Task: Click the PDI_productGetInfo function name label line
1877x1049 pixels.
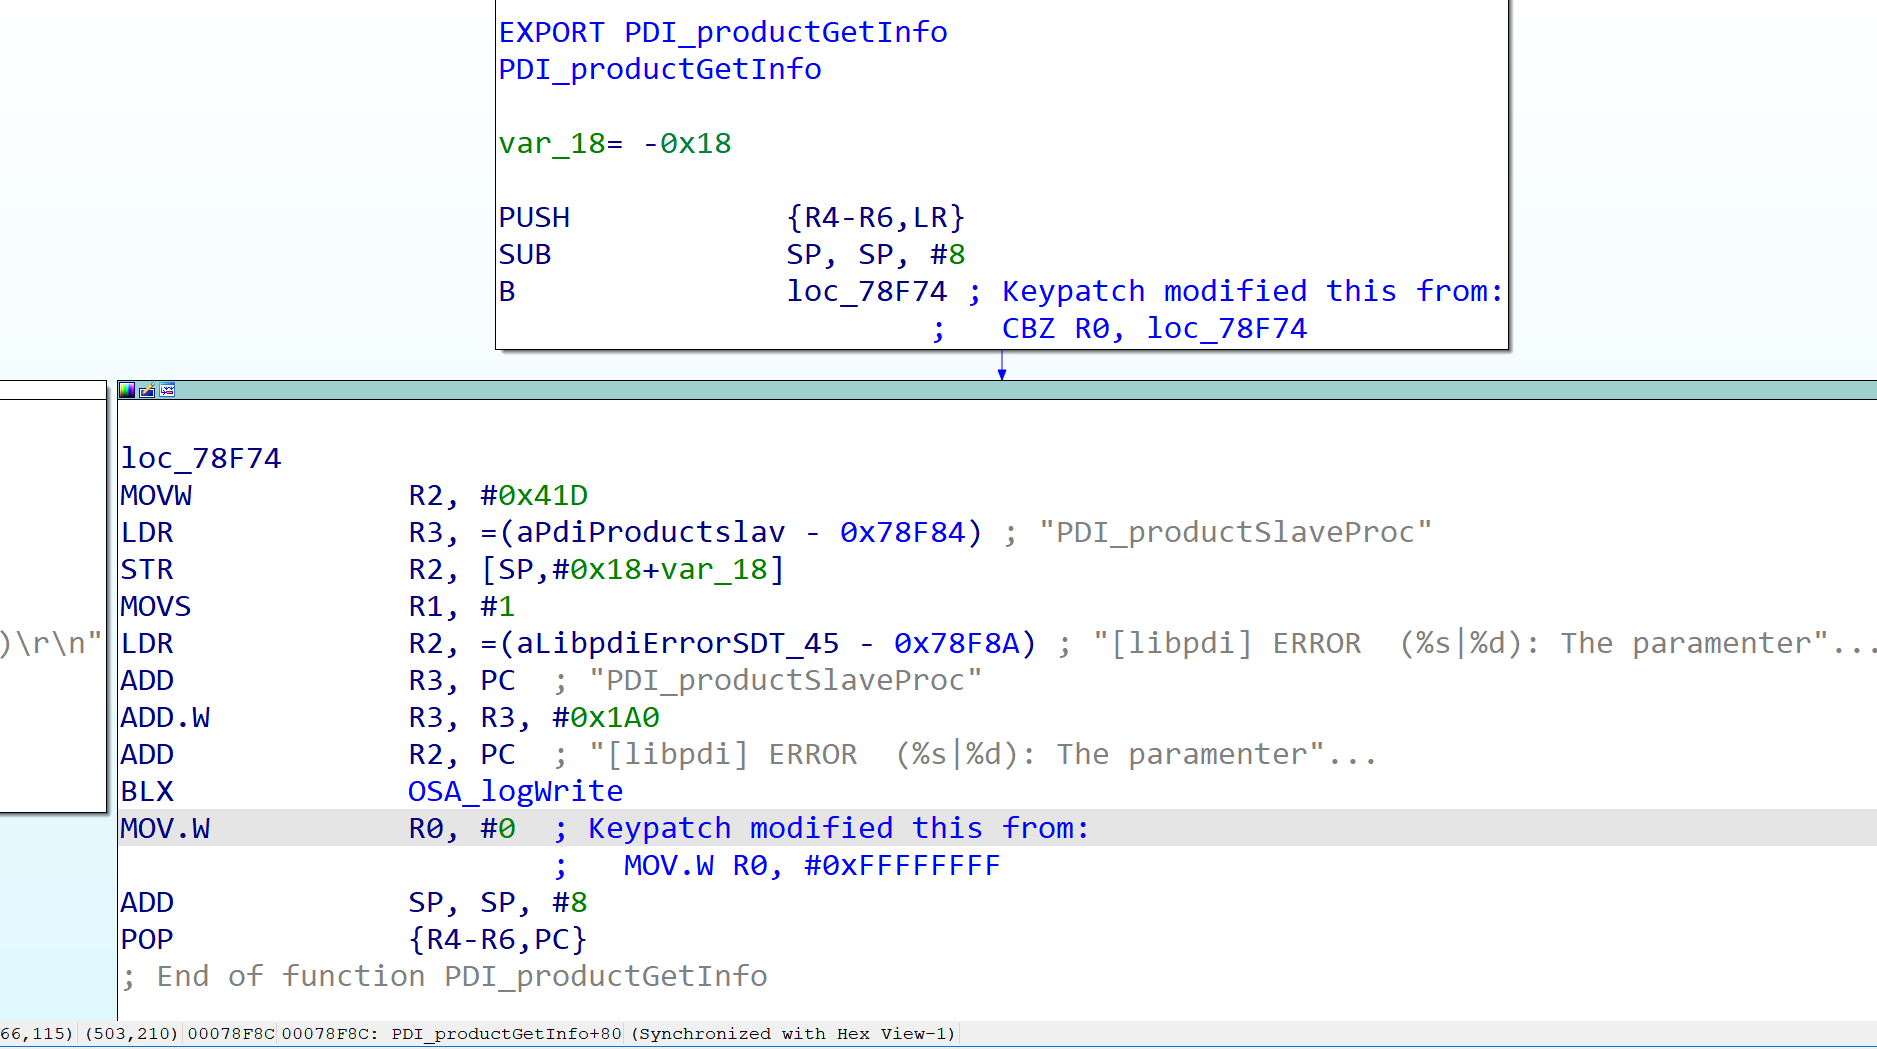Action: point(660,69)
